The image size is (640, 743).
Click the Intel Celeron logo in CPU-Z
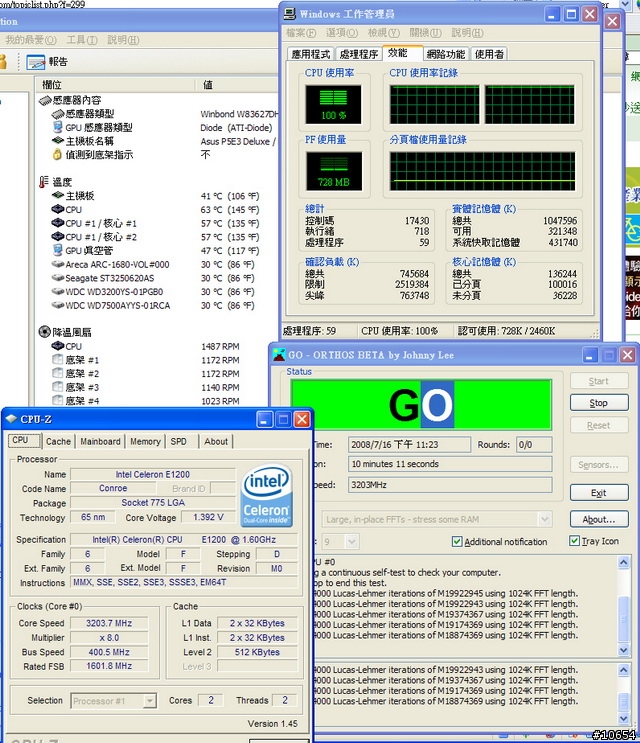tap(266, 496)
